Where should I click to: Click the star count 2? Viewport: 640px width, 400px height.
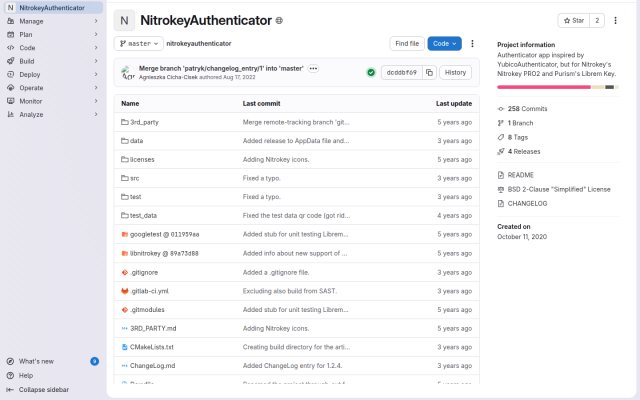(x=597, y=20)
